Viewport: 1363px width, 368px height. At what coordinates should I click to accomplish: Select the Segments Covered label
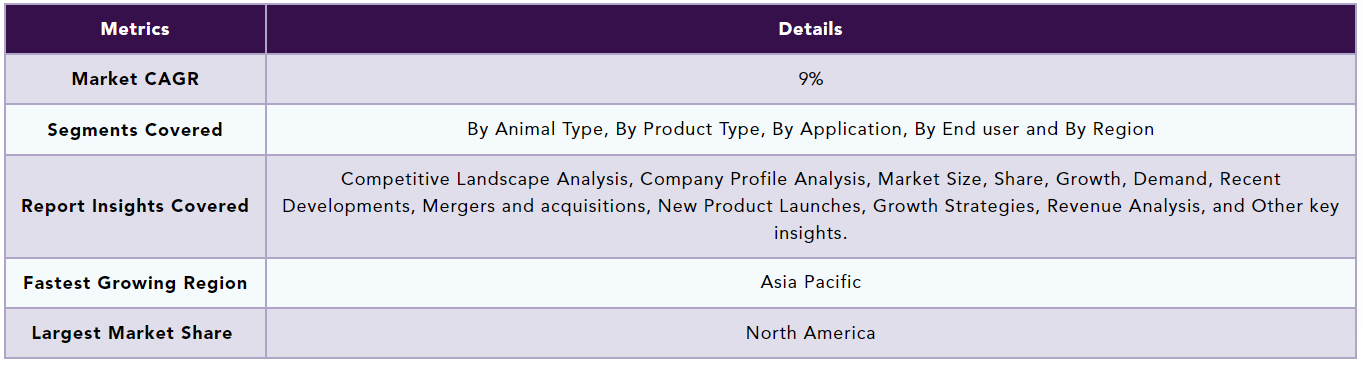tap(135, 130)
